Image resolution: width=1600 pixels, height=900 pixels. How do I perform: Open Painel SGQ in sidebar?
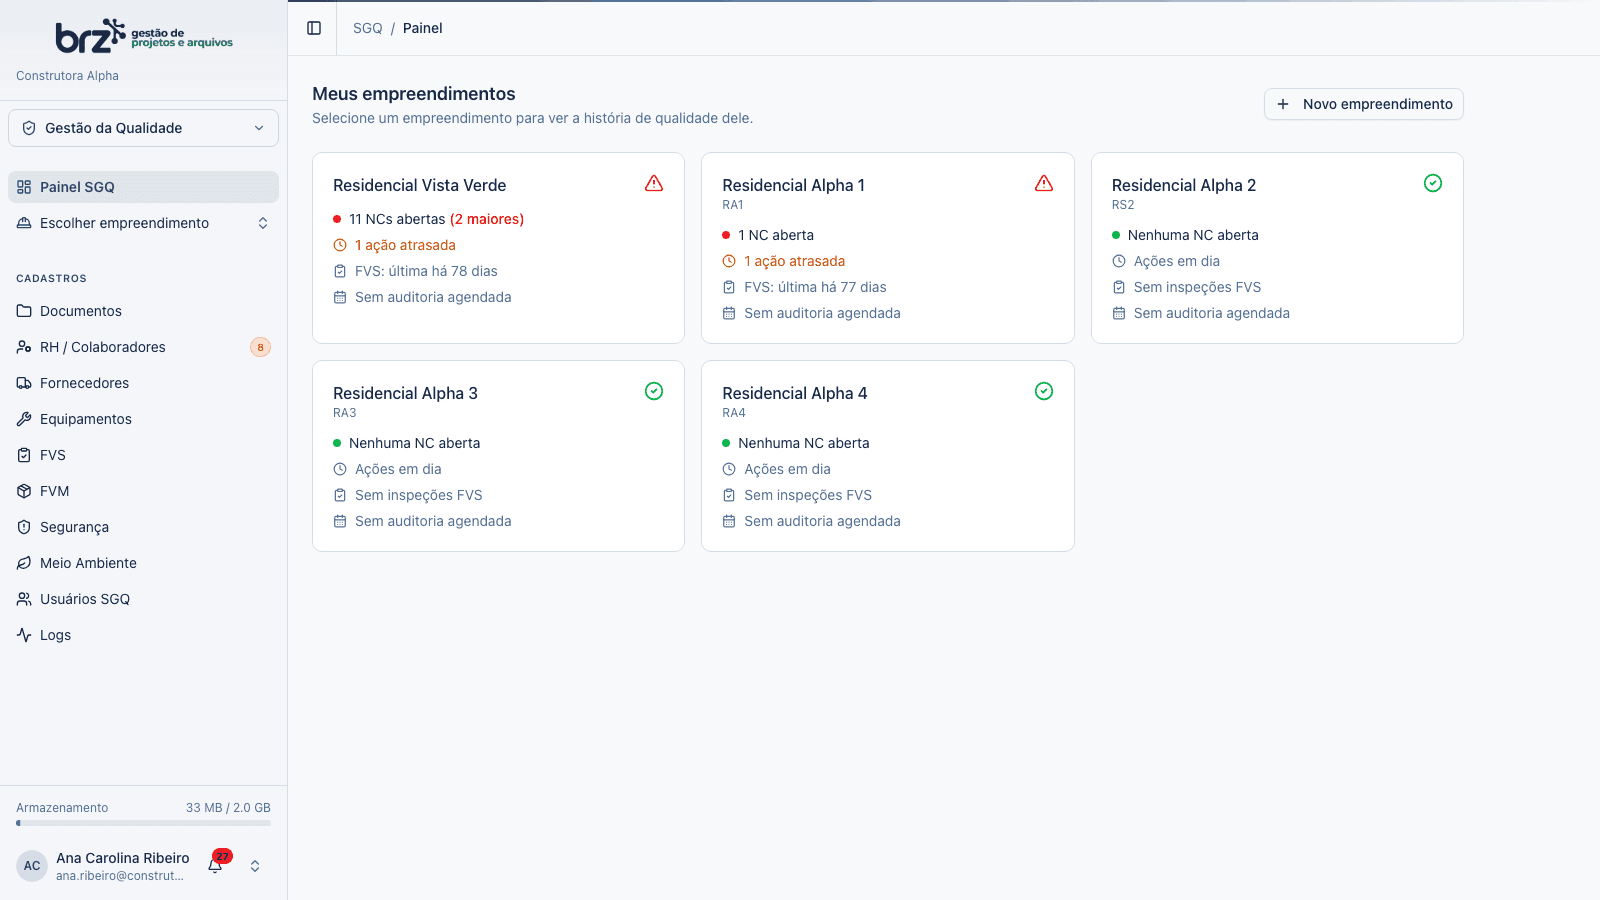(x=143, y=187)
